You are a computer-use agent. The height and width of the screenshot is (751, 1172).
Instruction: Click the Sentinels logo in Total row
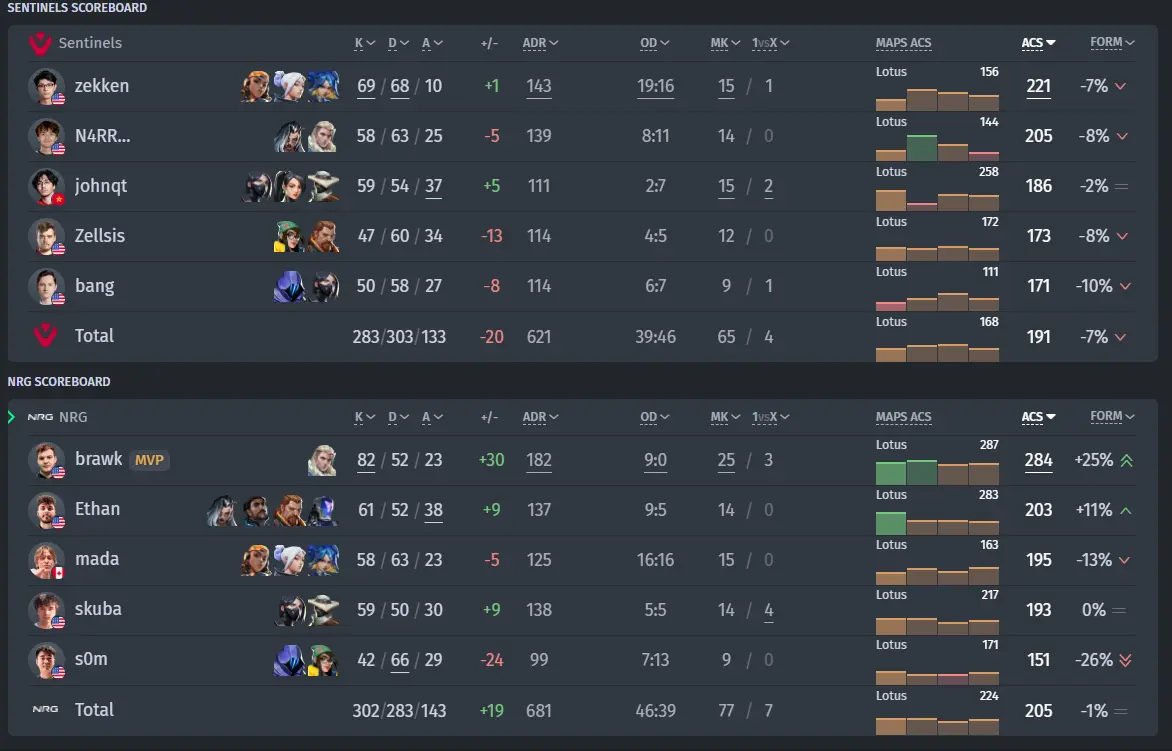point(46,336)
